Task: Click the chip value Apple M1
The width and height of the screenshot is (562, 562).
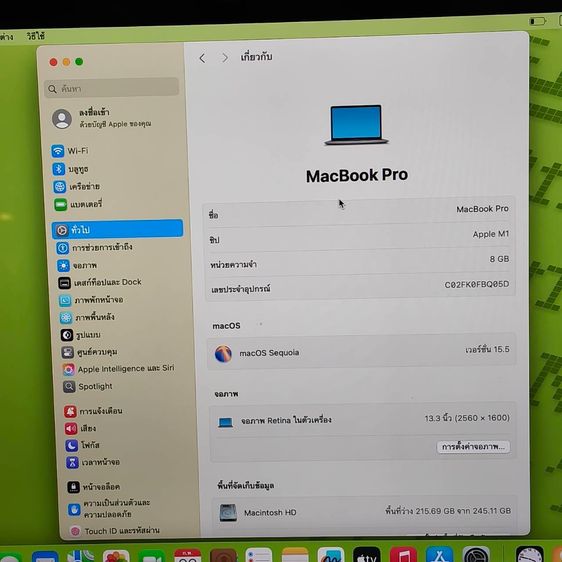Action: pos(491,234)
